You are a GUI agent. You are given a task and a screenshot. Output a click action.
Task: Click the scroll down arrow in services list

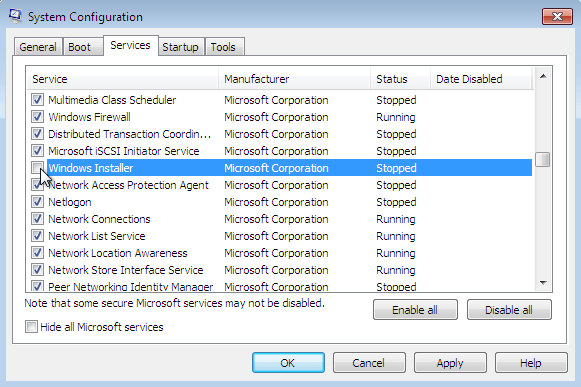(x=543, y=283)
